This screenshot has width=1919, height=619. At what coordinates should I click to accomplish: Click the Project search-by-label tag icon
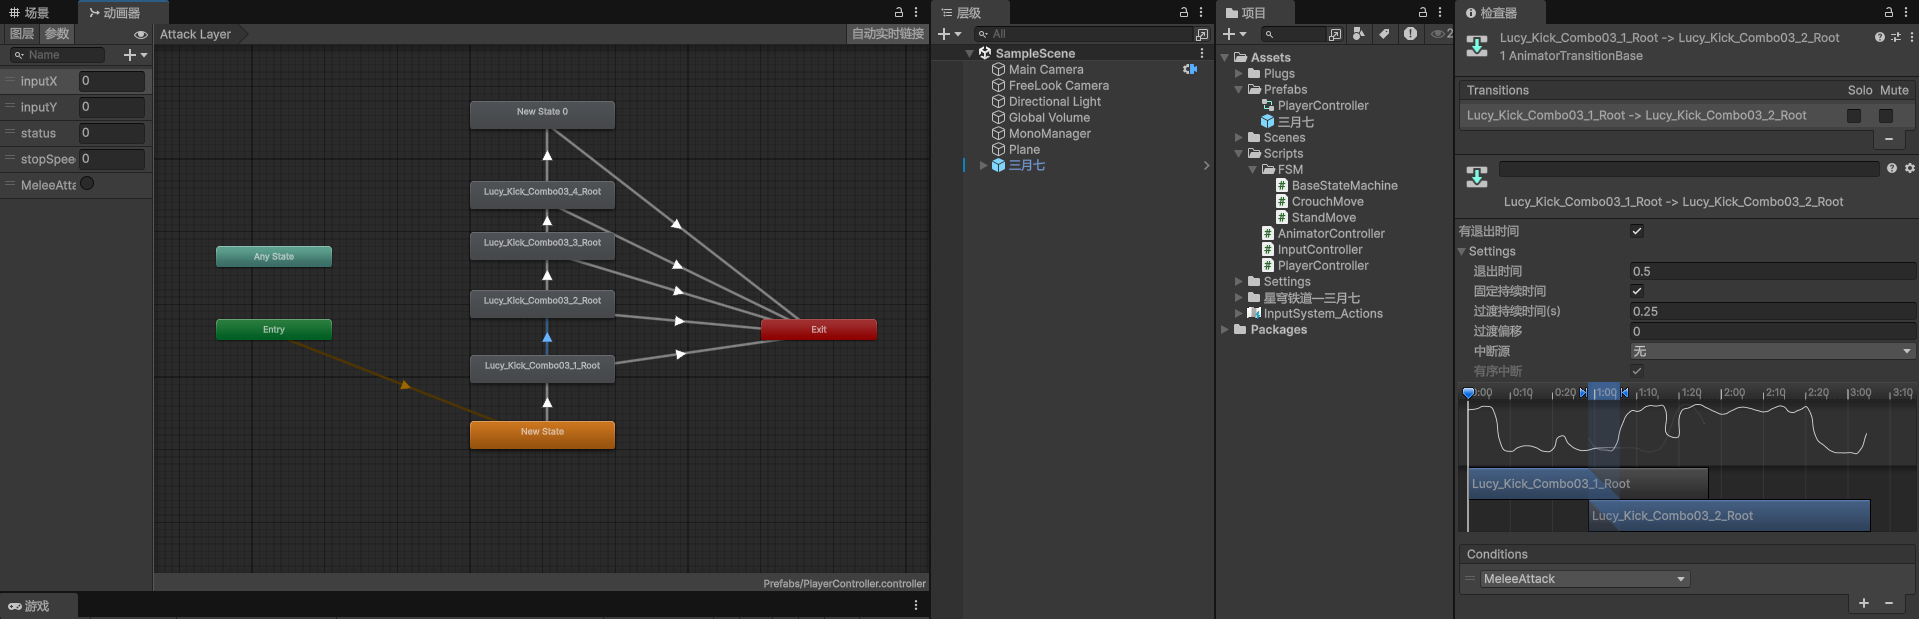tap(1384, 34)
